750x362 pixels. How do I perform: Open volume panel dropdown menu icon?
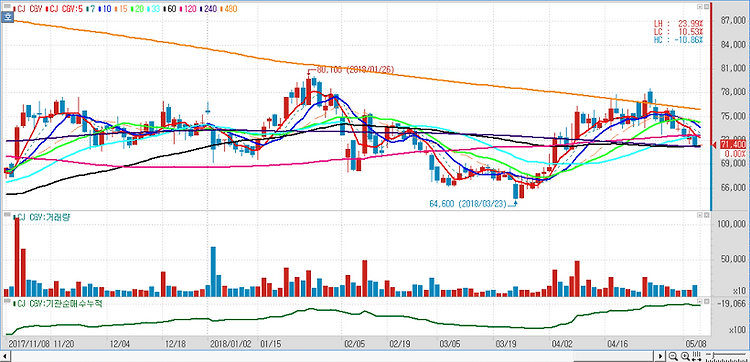coord(699,216)
